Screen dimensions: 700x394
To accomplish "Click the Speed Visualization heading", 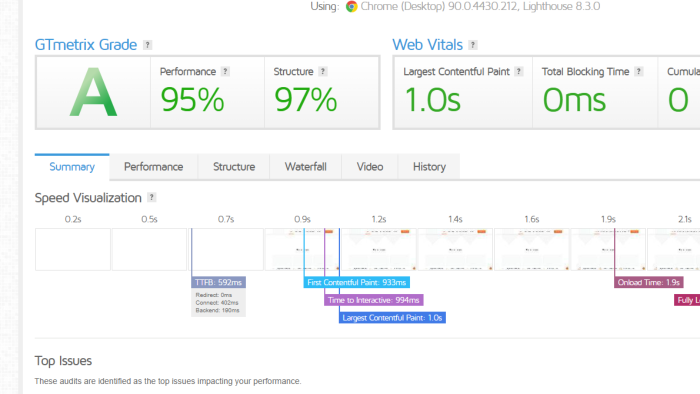I will coord(88,198).
